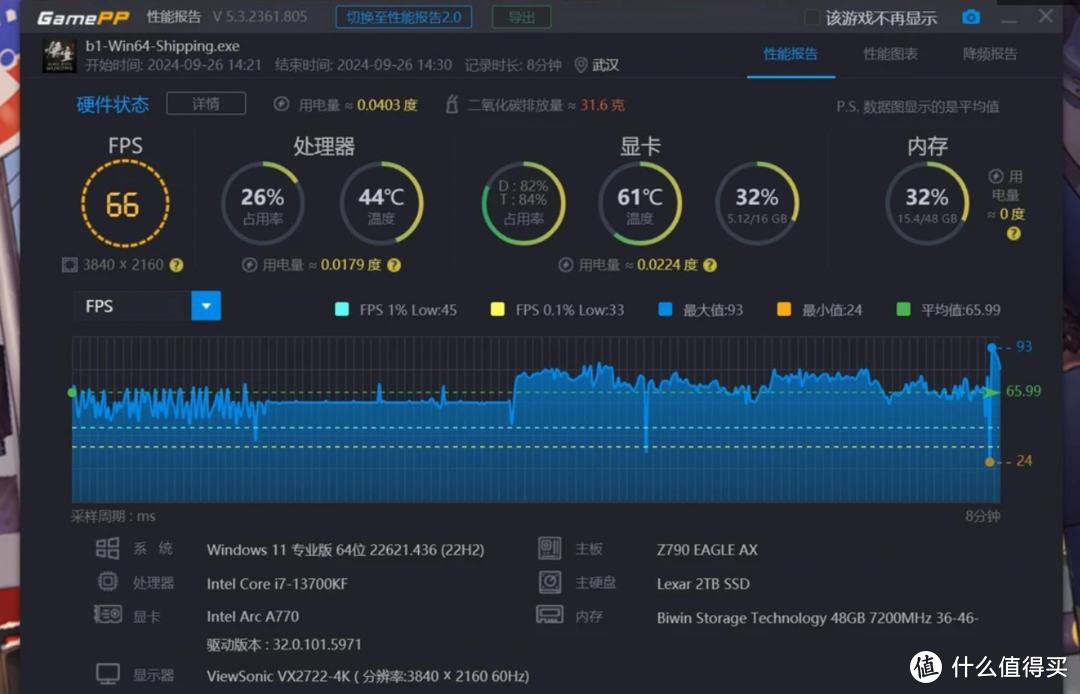Open help icon beside CPU power 0.0179 度

(394, 265)
